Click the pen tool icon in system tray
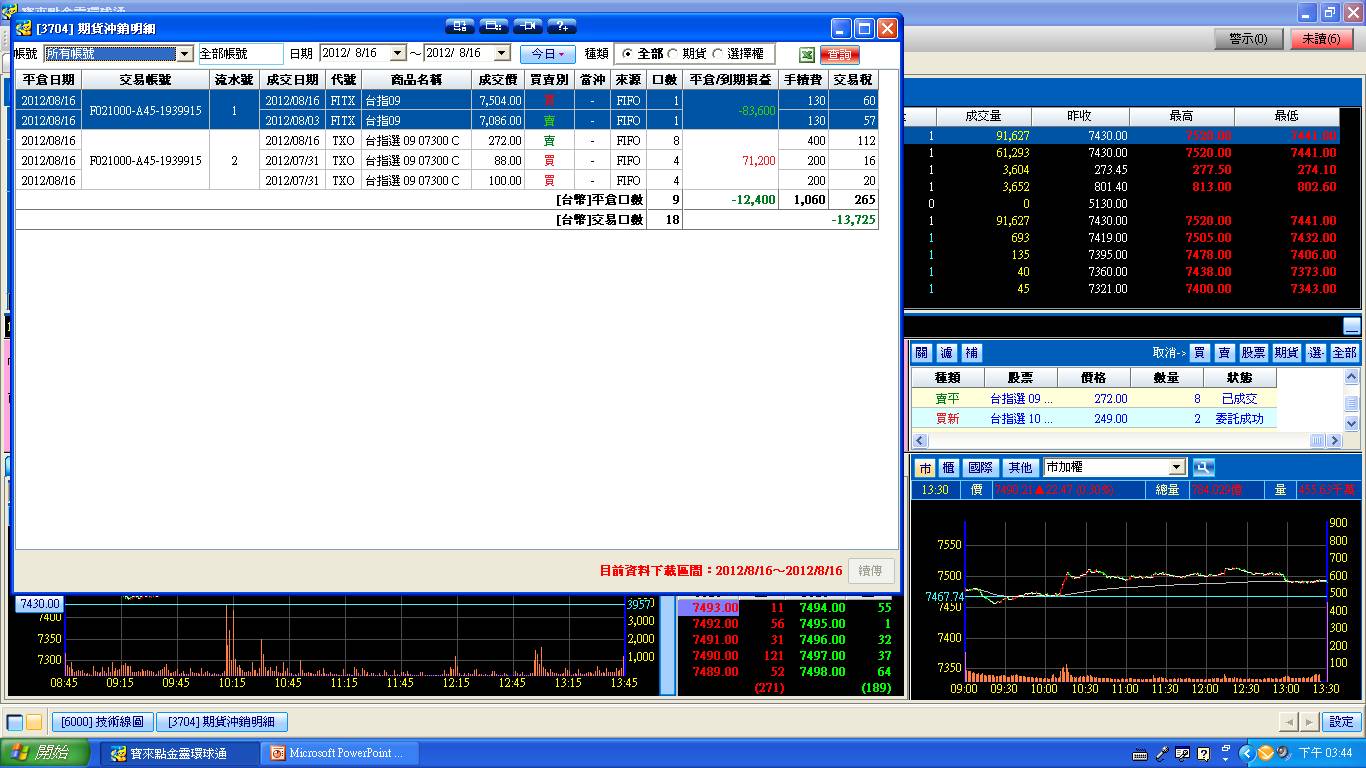Image resolution: width=1366 pixels, height=768 pixels. pos(1161,753)
